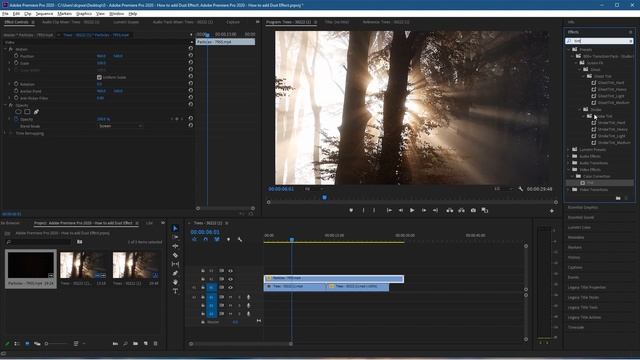The height and width of the screenshot is (360, 640).
Task: Switch to the Lumetri Scopes tab
Action: click(126, 22)
